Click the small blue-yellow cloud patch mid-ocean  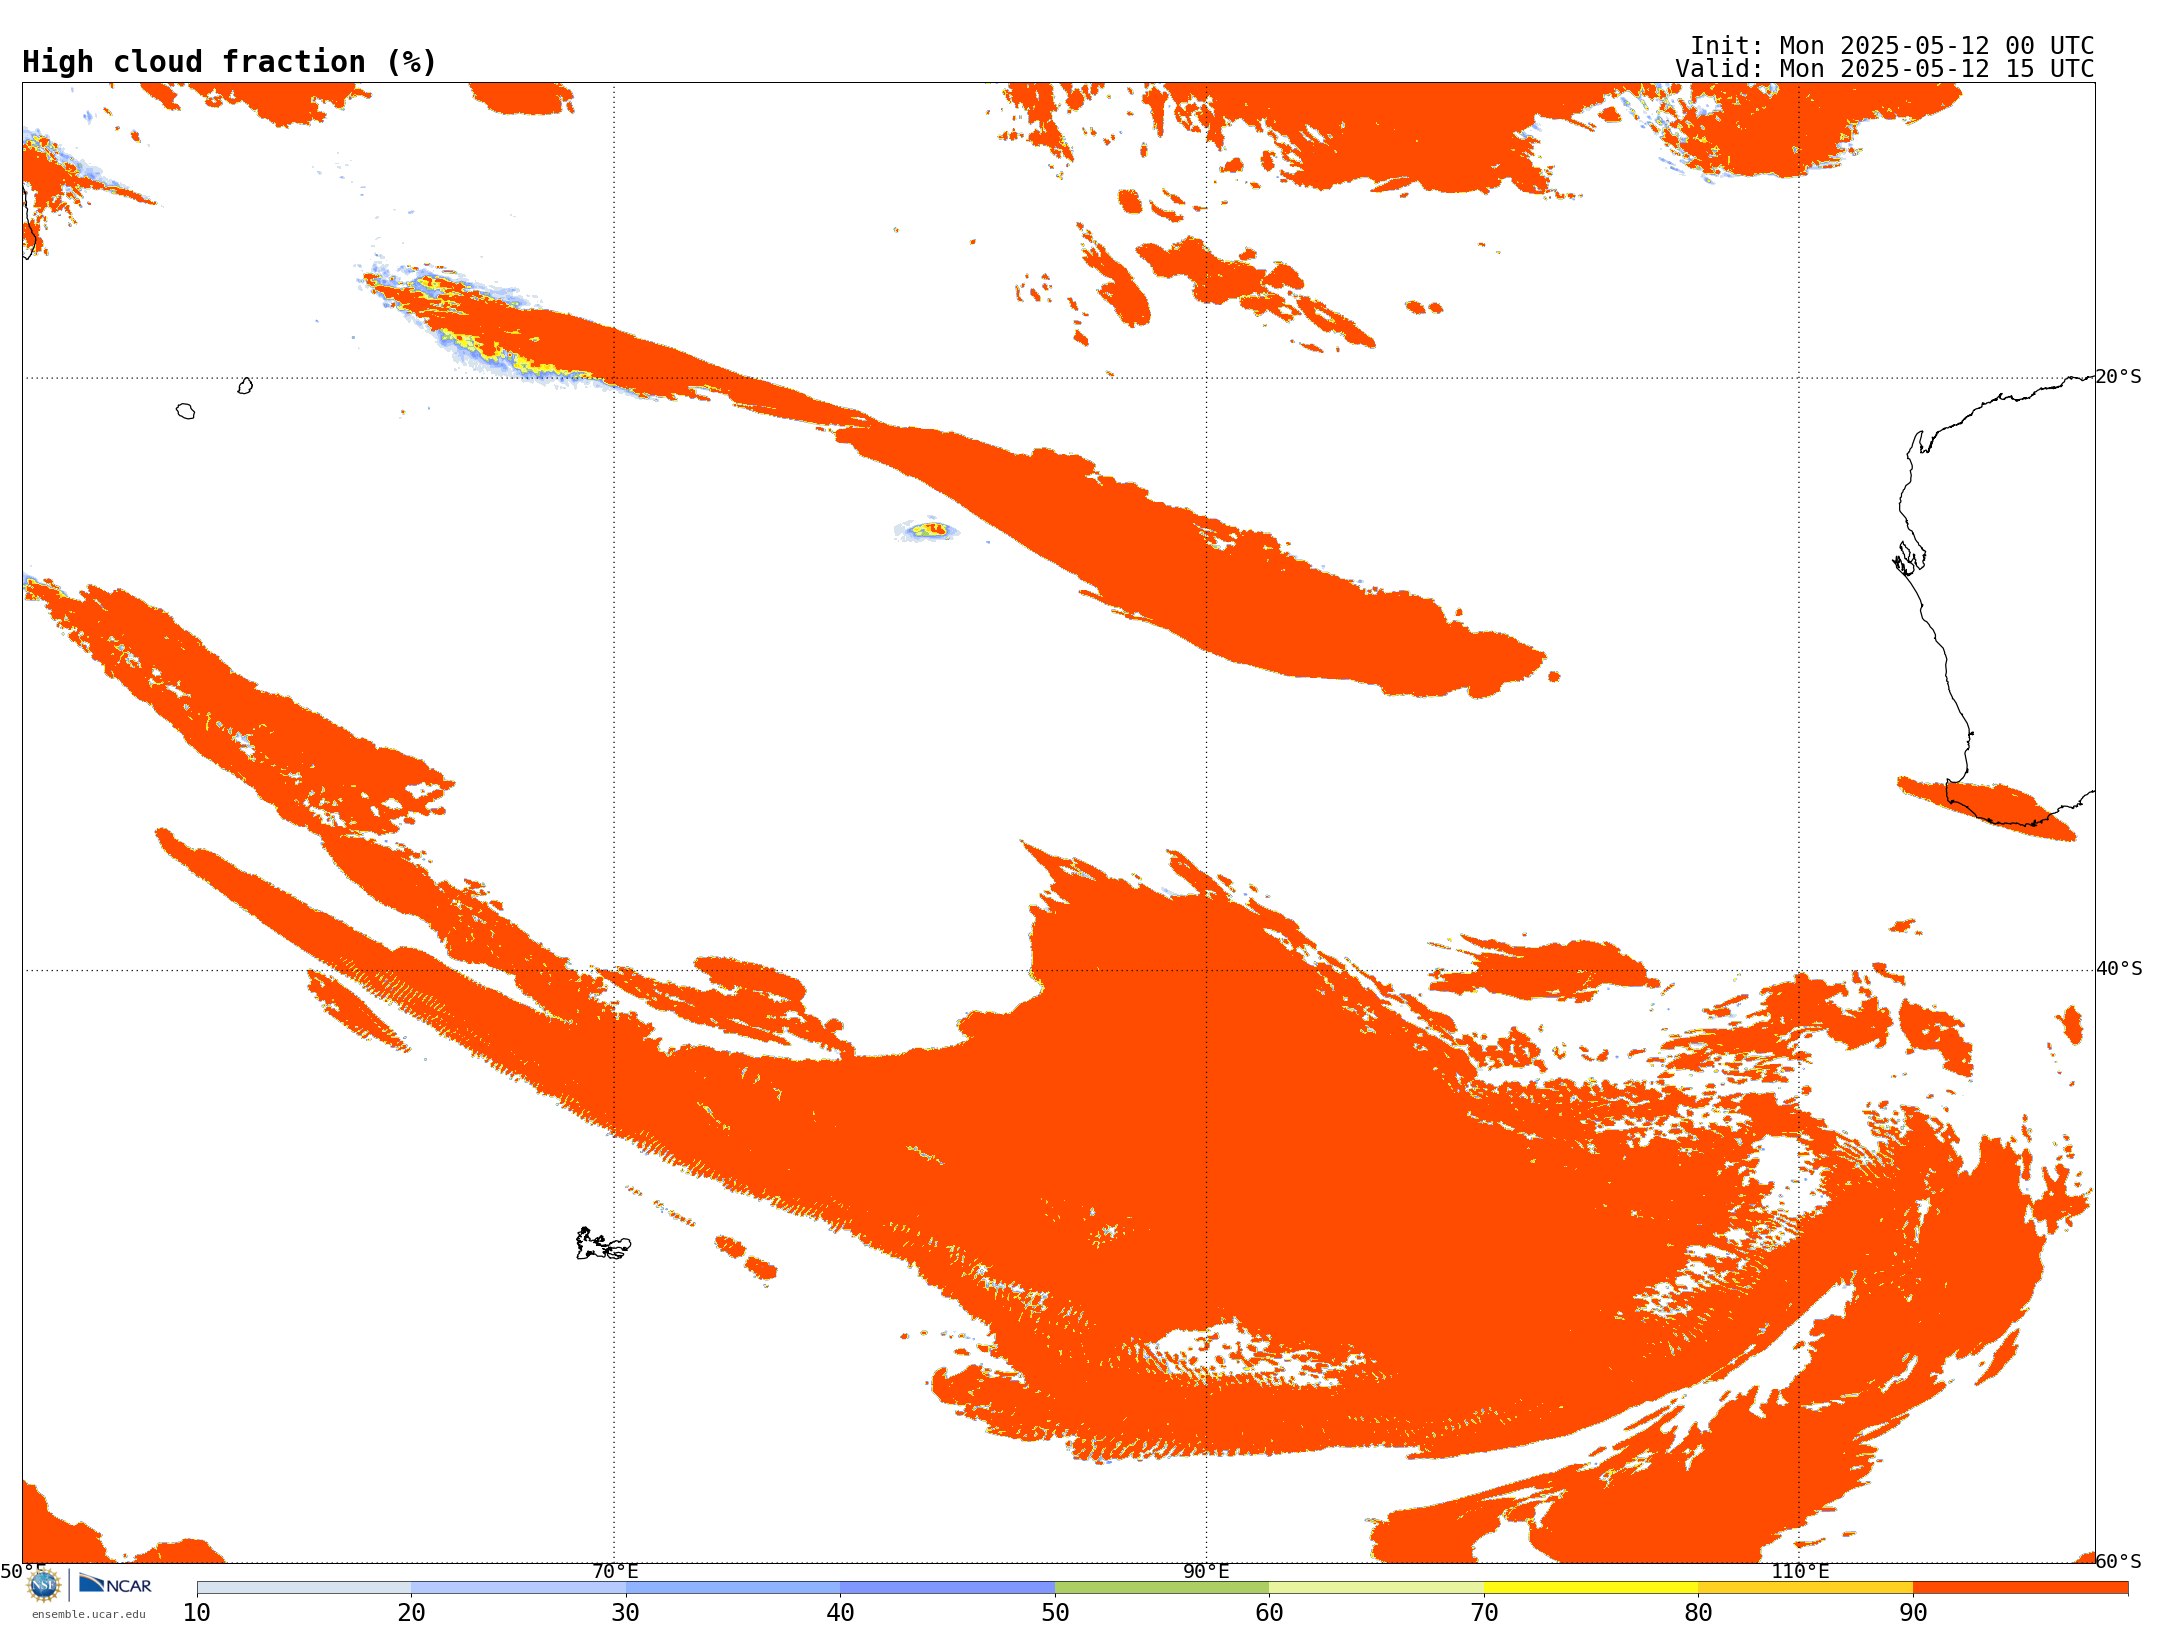927,530
